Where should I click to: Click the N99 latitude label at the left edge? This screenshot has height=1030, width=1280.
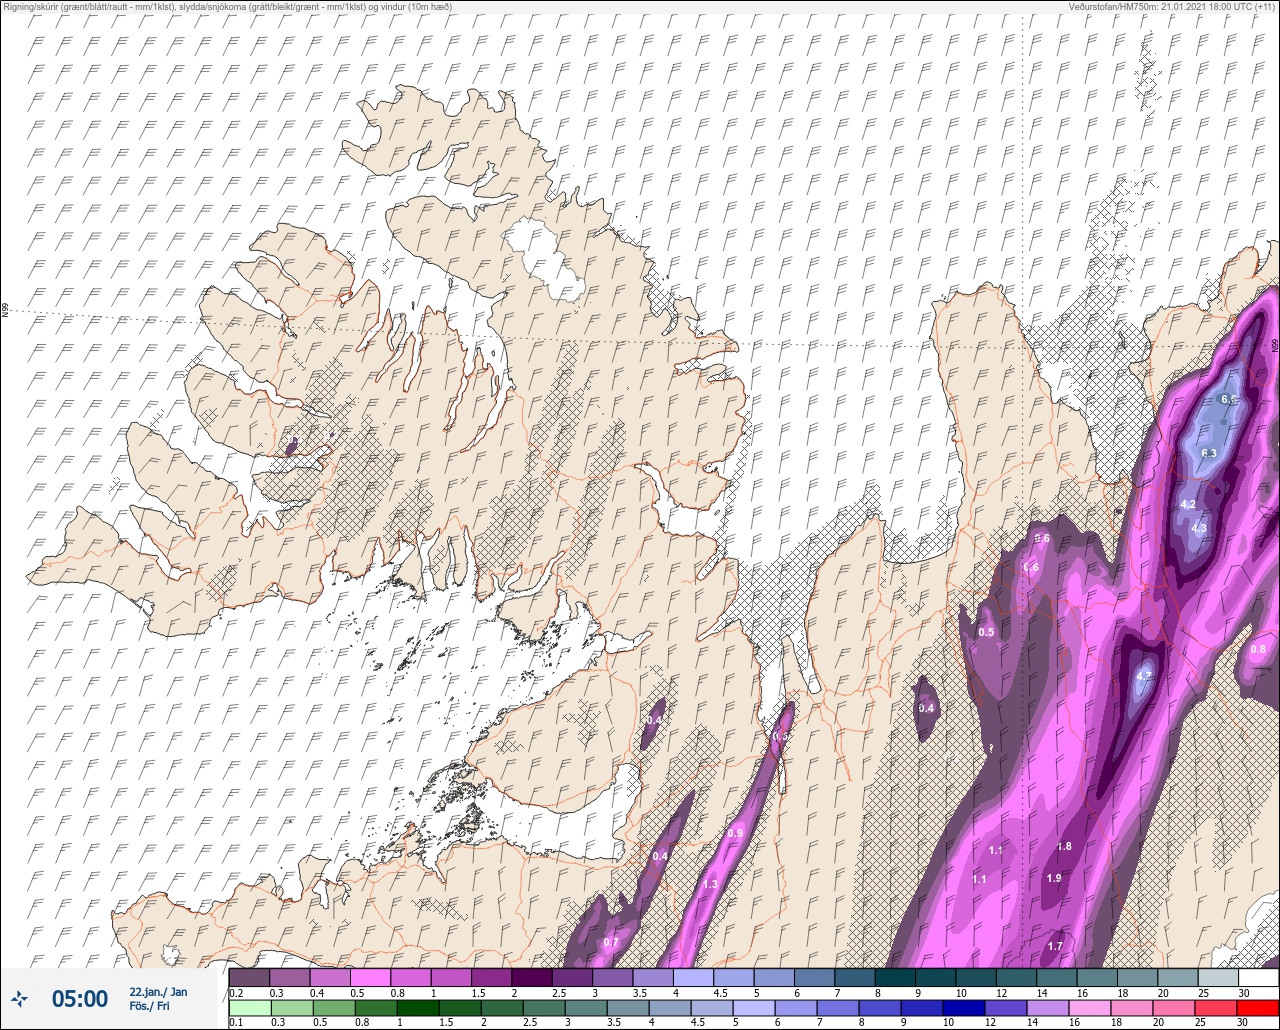click(x=5, y=311)
